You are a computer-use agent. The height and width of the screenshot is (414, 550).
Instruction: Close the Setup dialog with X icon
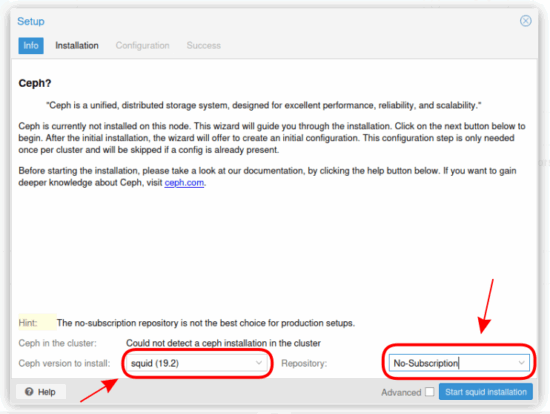[525, 21]
